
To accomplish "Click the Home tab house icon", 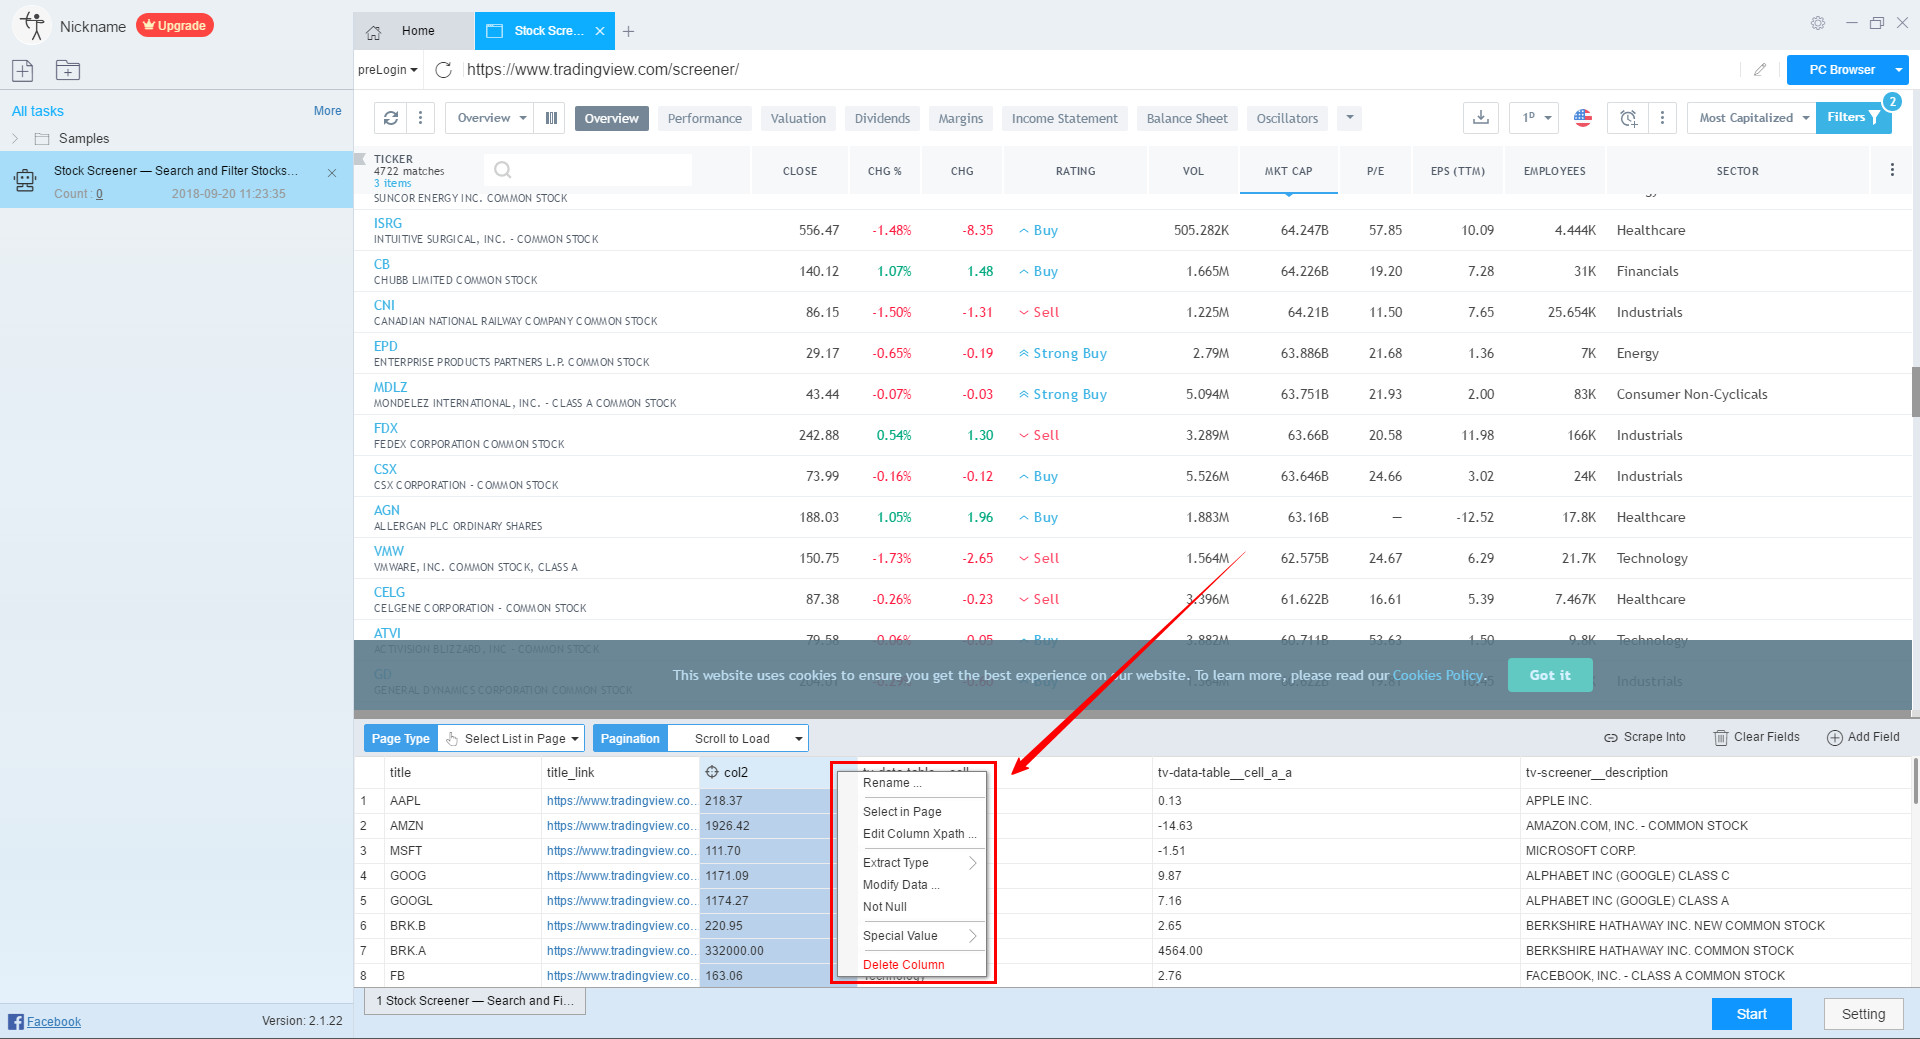I will 374,32.
